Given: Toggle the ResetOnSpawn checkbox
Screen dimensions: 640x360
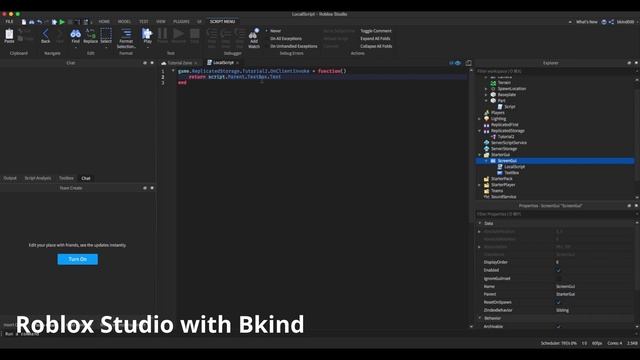Looking at the screenshot, I should (558, 302).
